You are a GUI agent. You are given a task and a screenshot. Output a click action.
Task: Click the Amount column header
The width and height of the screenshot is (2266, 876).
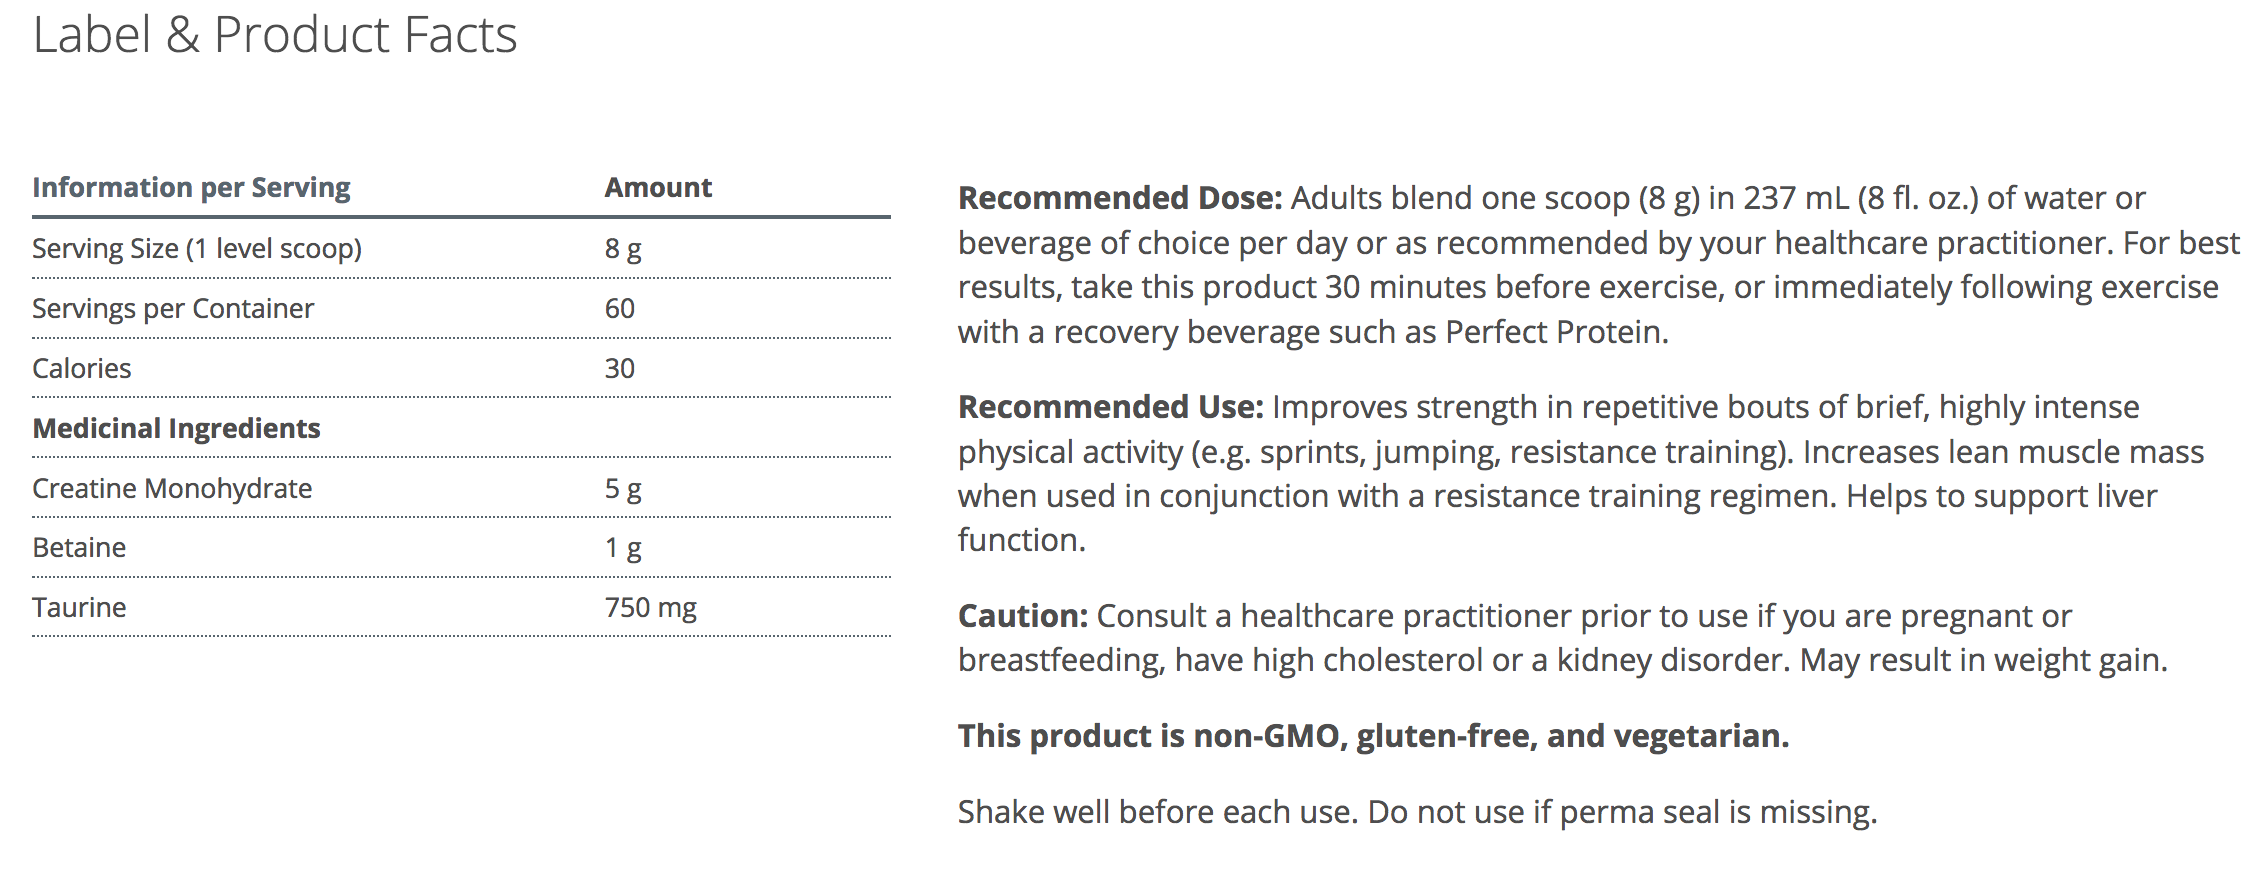pyautogui.click(x=658, y=188)
